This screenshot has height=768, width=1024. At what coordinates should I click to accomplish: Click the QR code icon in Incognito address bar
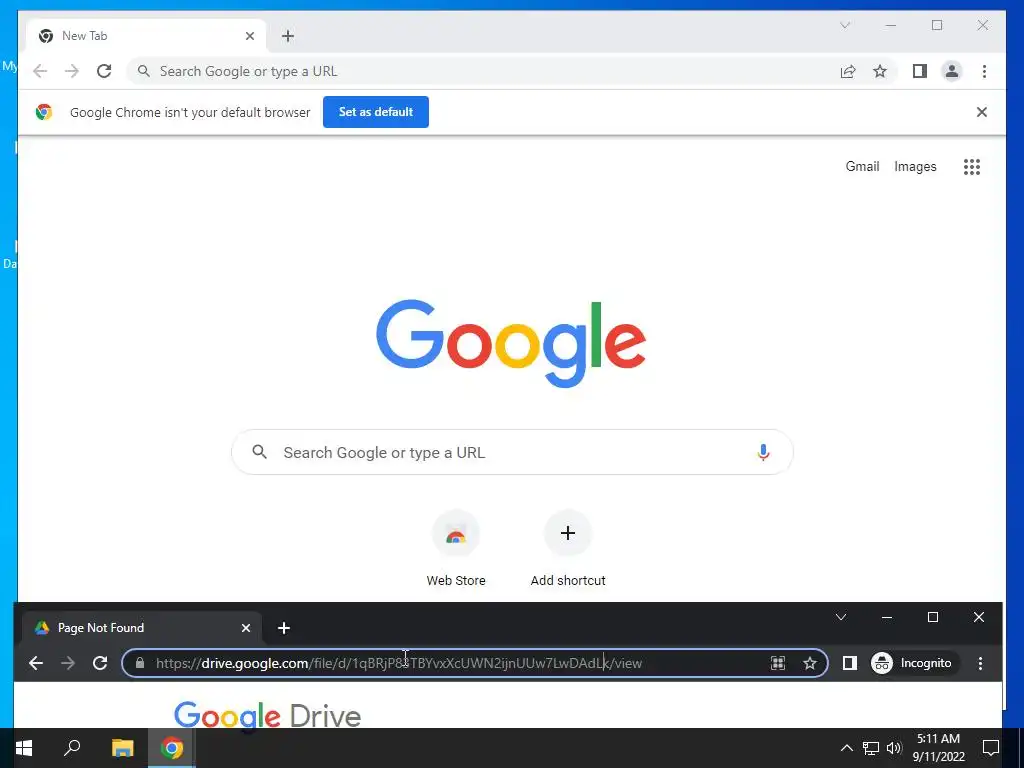coord(778,663)
